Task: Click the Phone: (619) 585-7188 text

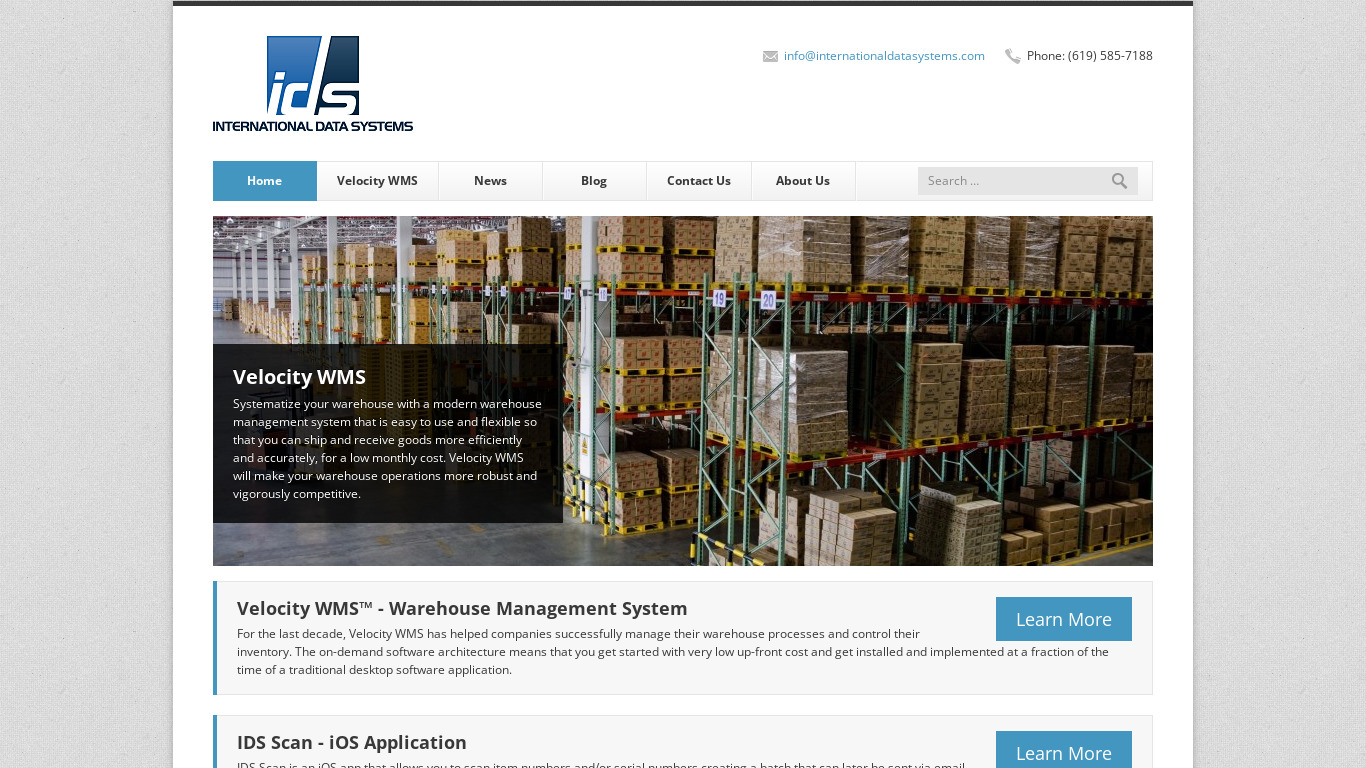Action: 1089,56
